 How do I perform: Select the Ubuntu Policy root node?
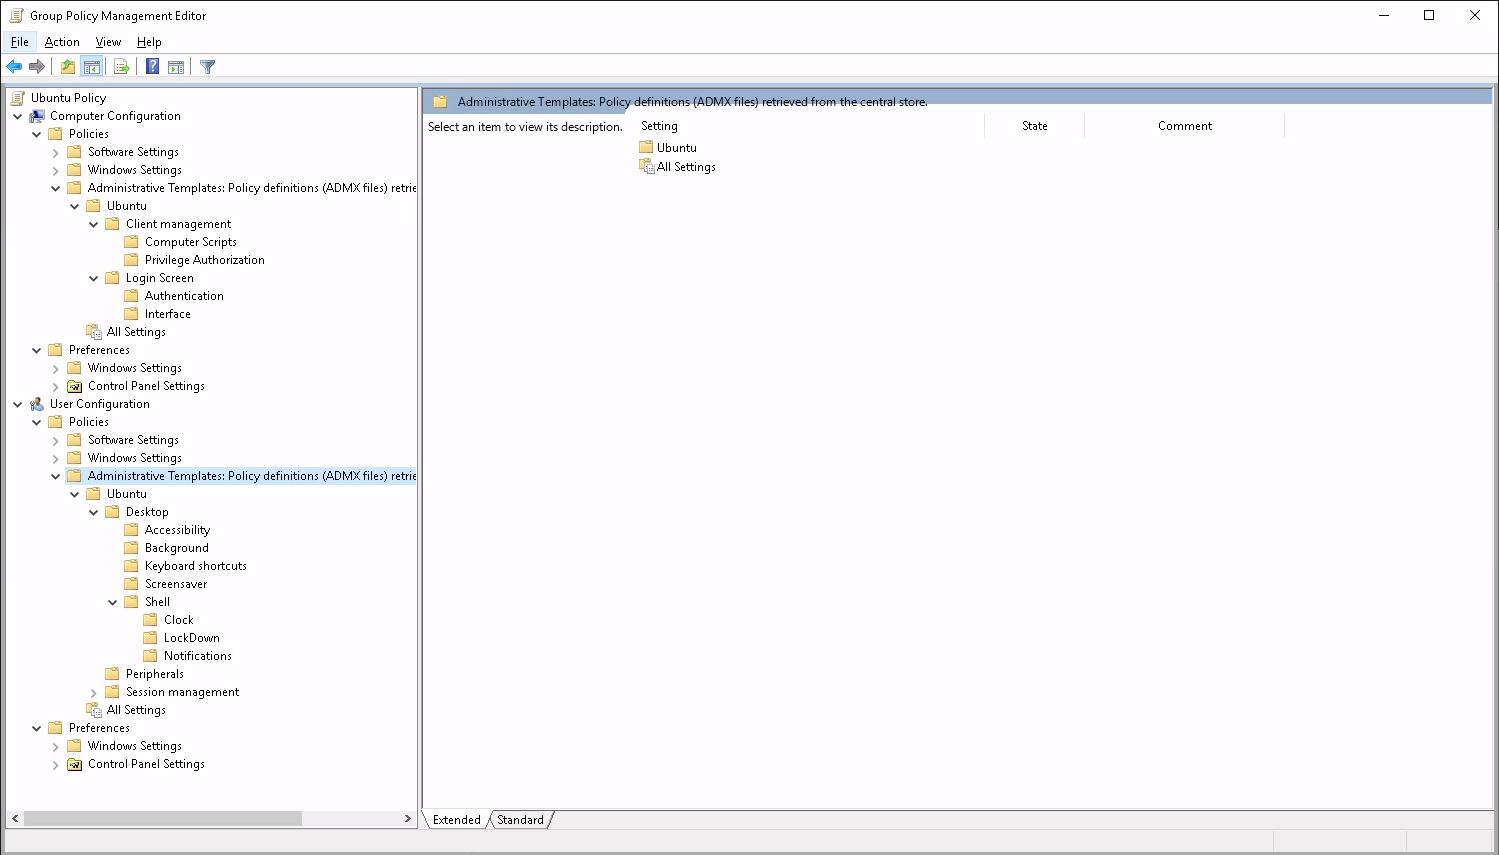(x=68, y=98)
